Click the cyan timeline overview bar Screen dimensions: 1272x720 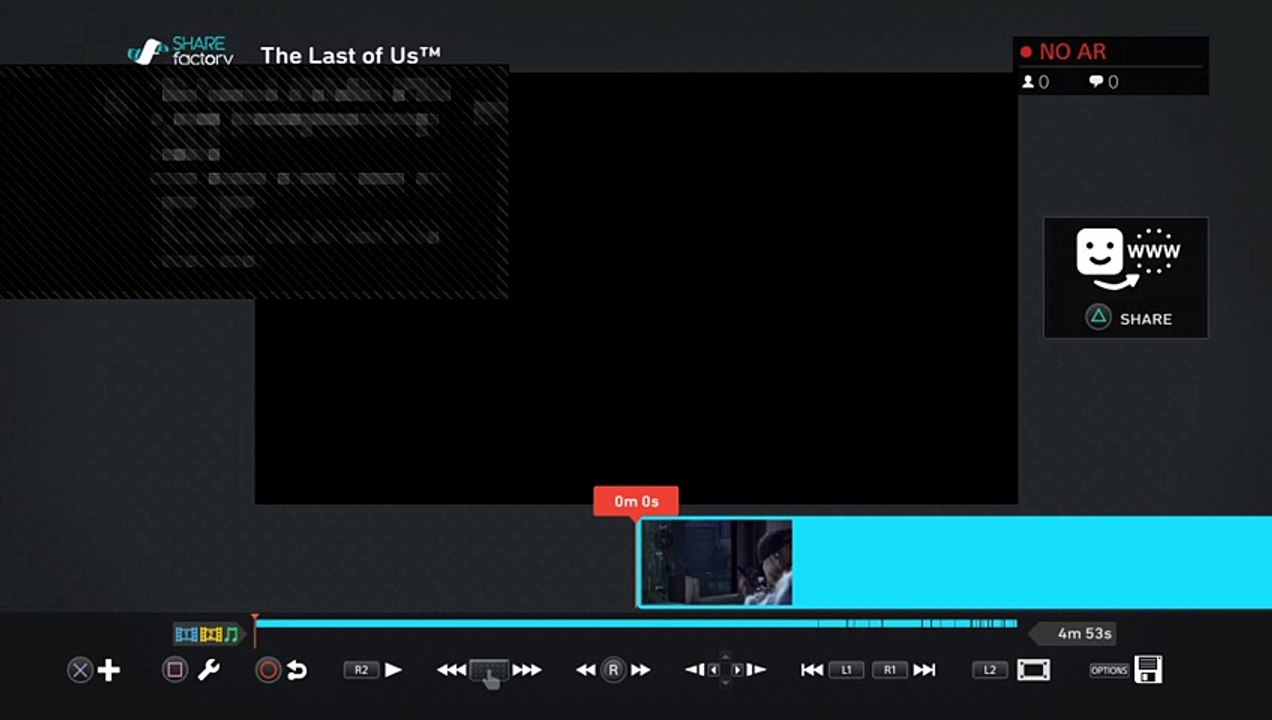pos(636,624)
